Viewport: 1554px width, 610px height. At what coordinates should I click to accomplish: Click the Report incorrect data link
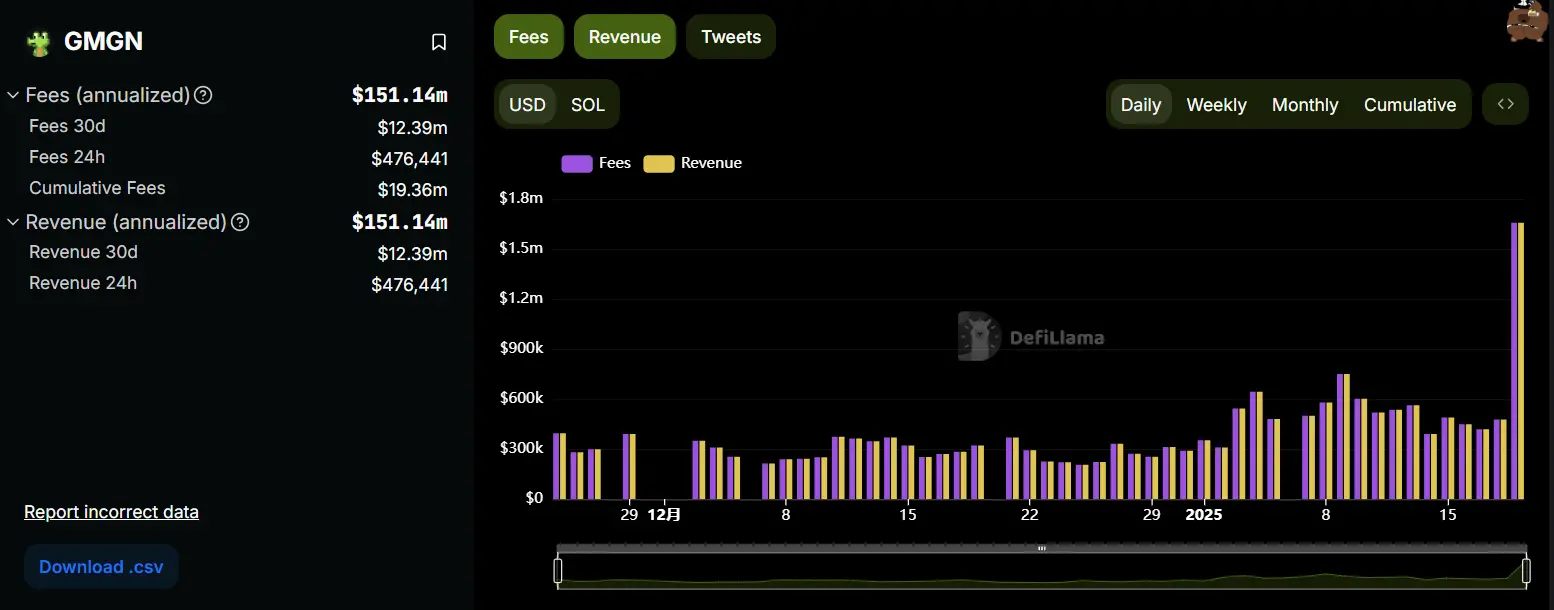[x=111, y=512]
